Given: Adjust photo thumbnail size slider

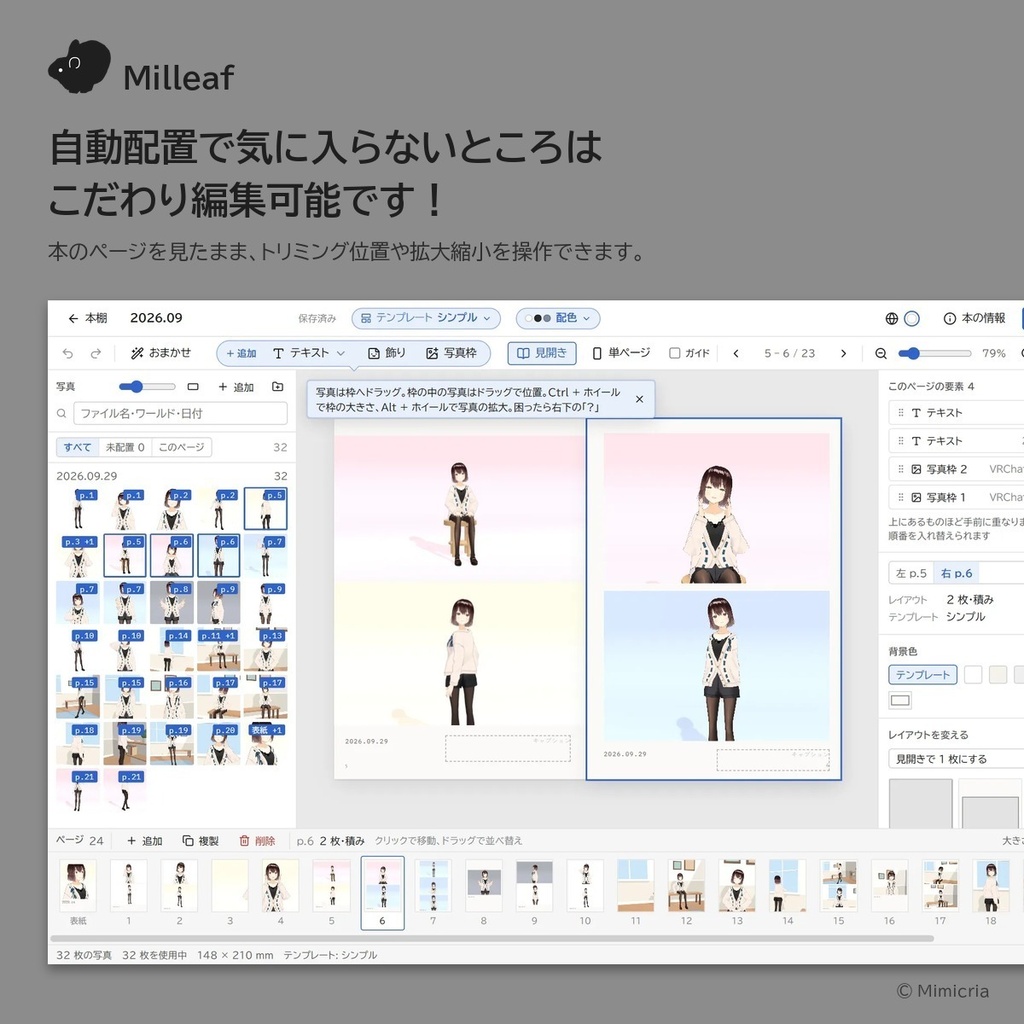Looking at the screenshot, I should click(x=147, y=387).
